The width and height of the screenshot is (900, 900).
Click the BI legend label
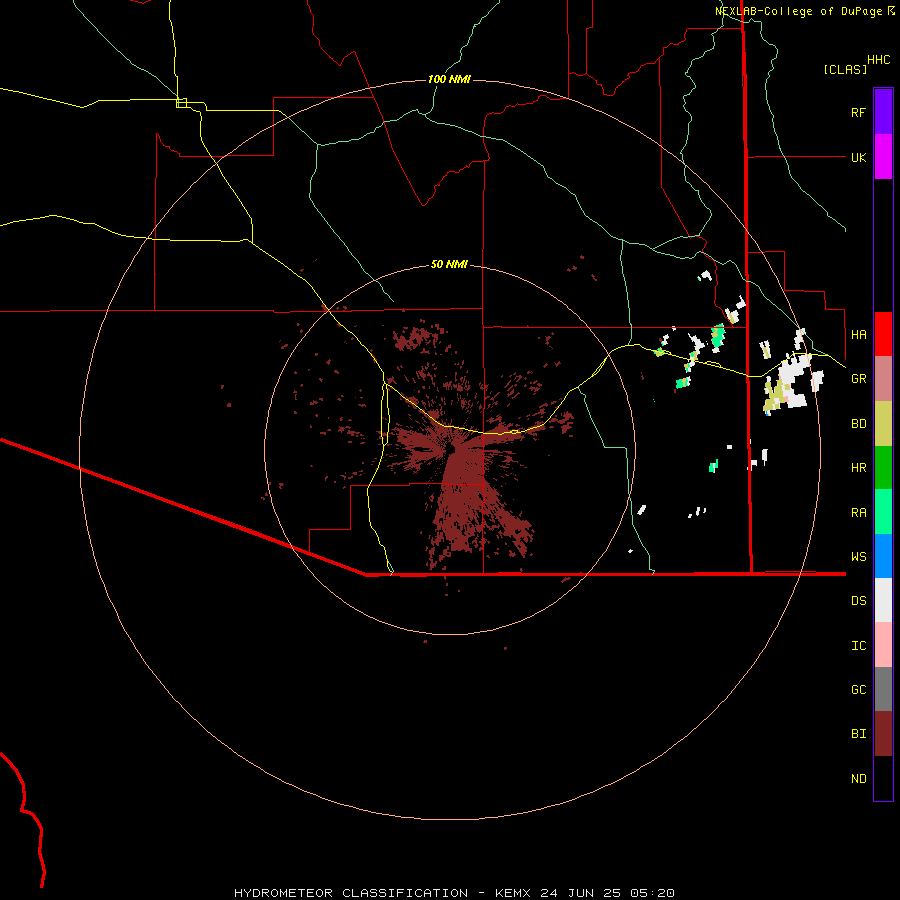858,734
